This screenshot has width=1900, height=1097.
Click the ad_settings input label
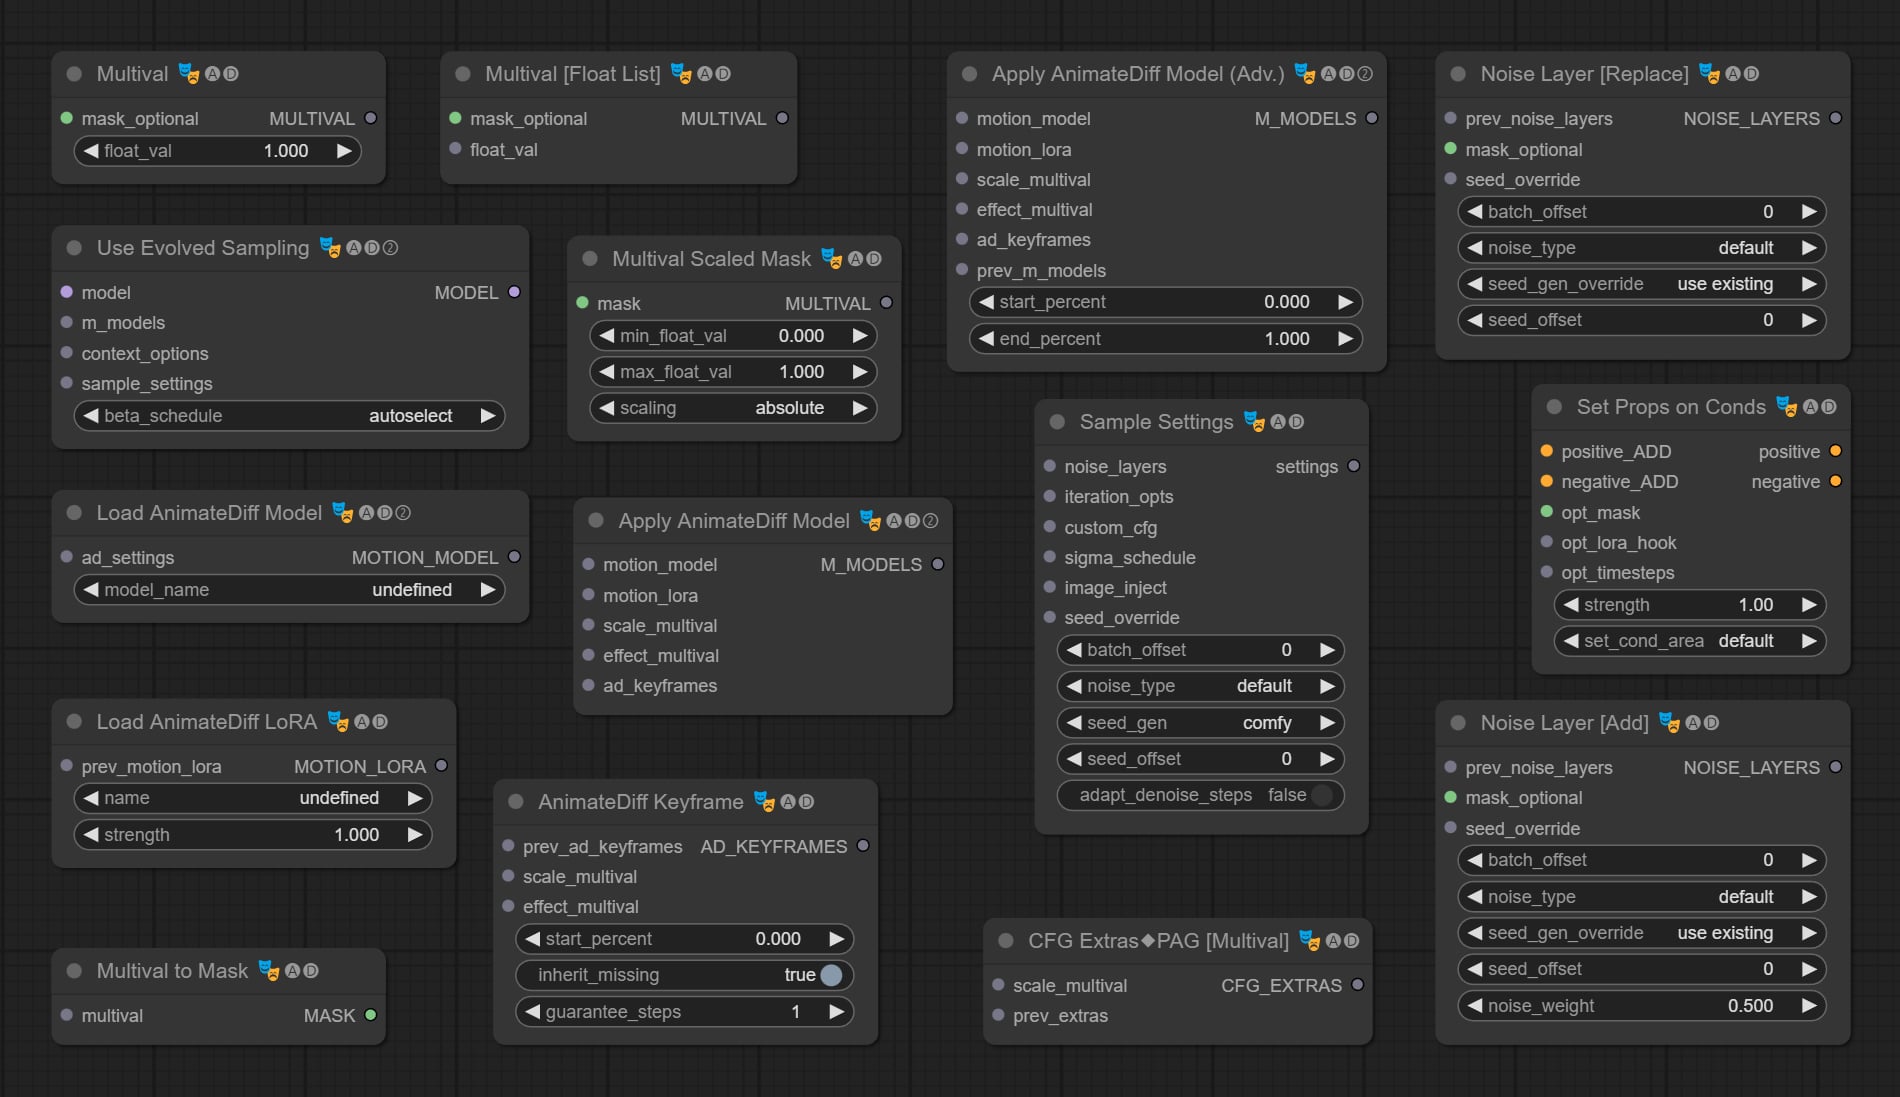coord(128,558)
